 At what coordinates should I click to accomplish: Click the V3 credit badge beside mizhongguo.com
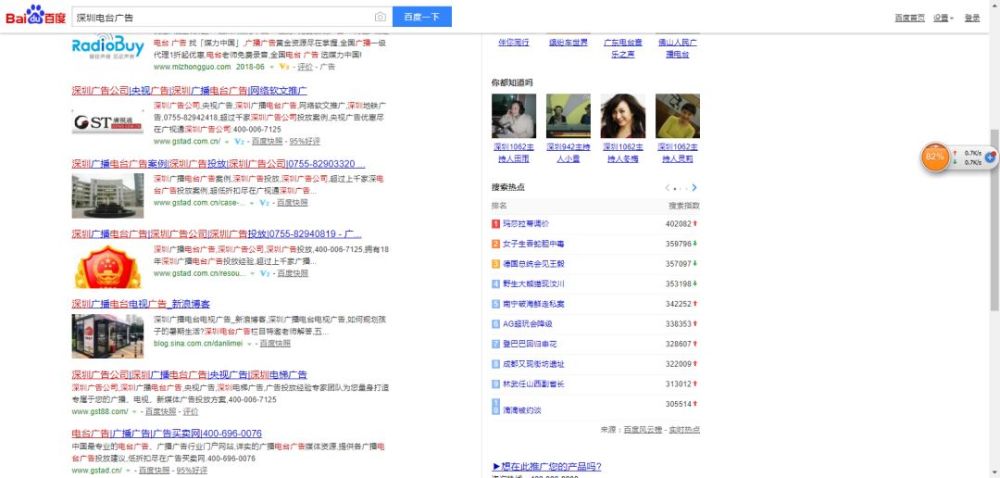(284, 66)
